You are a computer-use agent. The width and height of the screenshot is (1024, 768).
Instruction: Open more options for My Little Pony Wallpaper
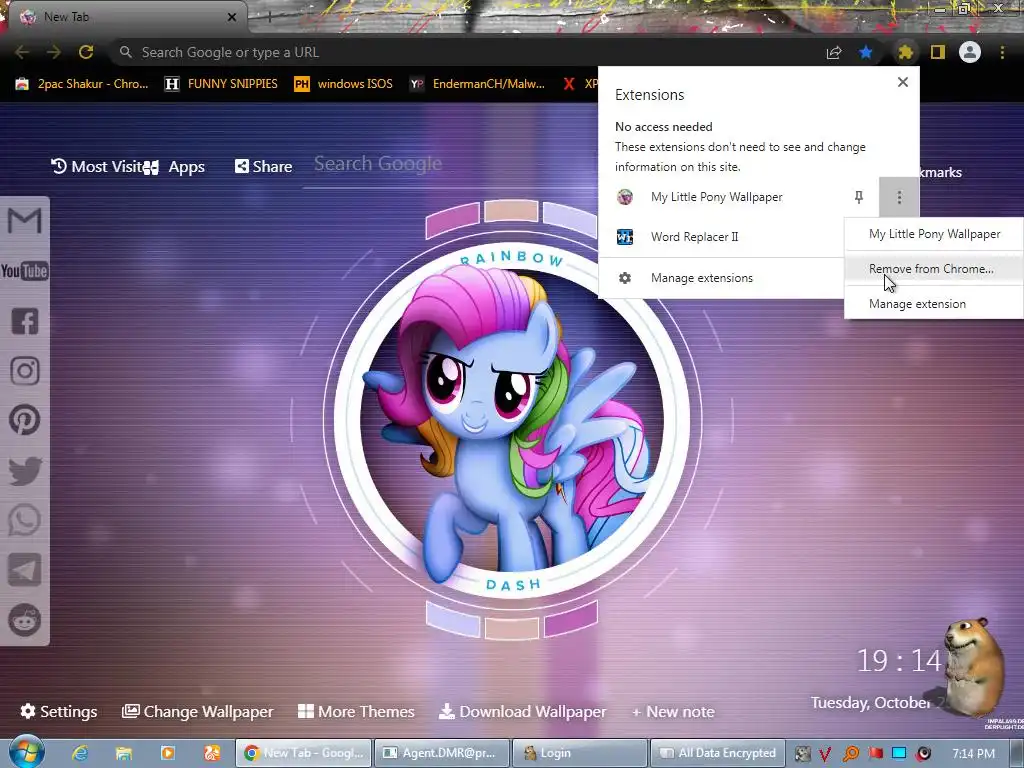(x=899, y=197)
